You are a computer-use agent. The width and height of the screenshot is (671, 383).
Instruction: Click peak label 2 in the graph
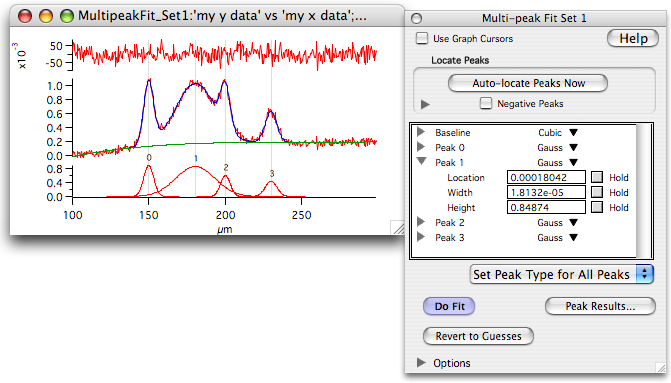click(226, 168)
